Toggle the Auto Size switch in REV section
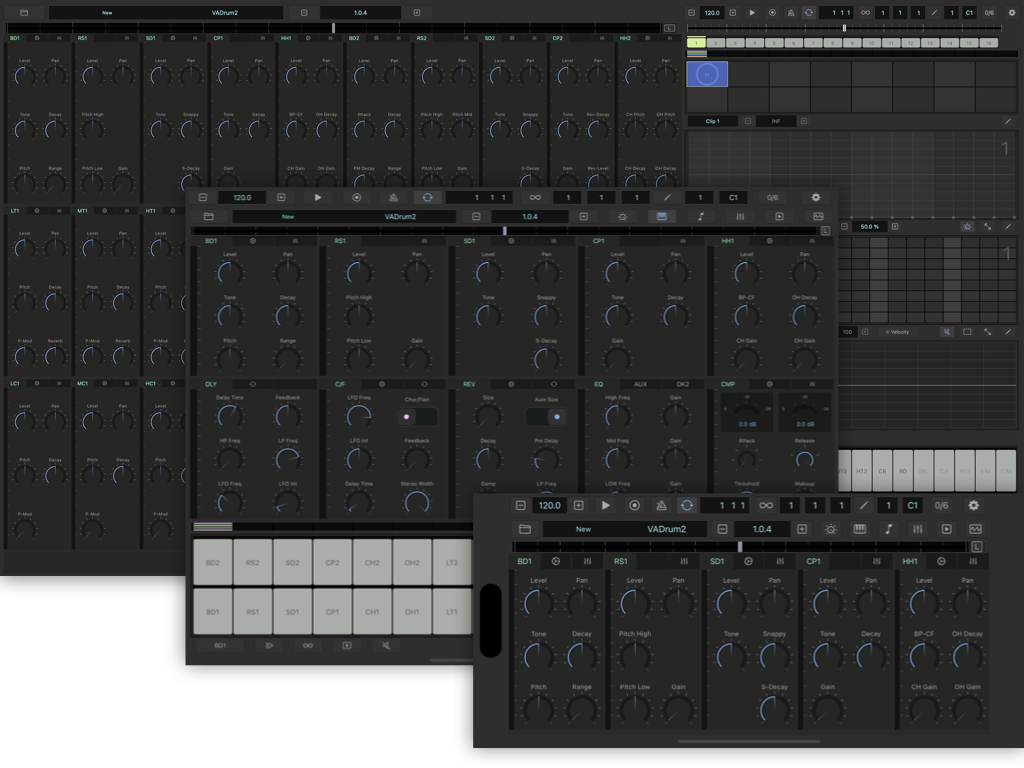The image size is (1024, 768). point(546,417)
